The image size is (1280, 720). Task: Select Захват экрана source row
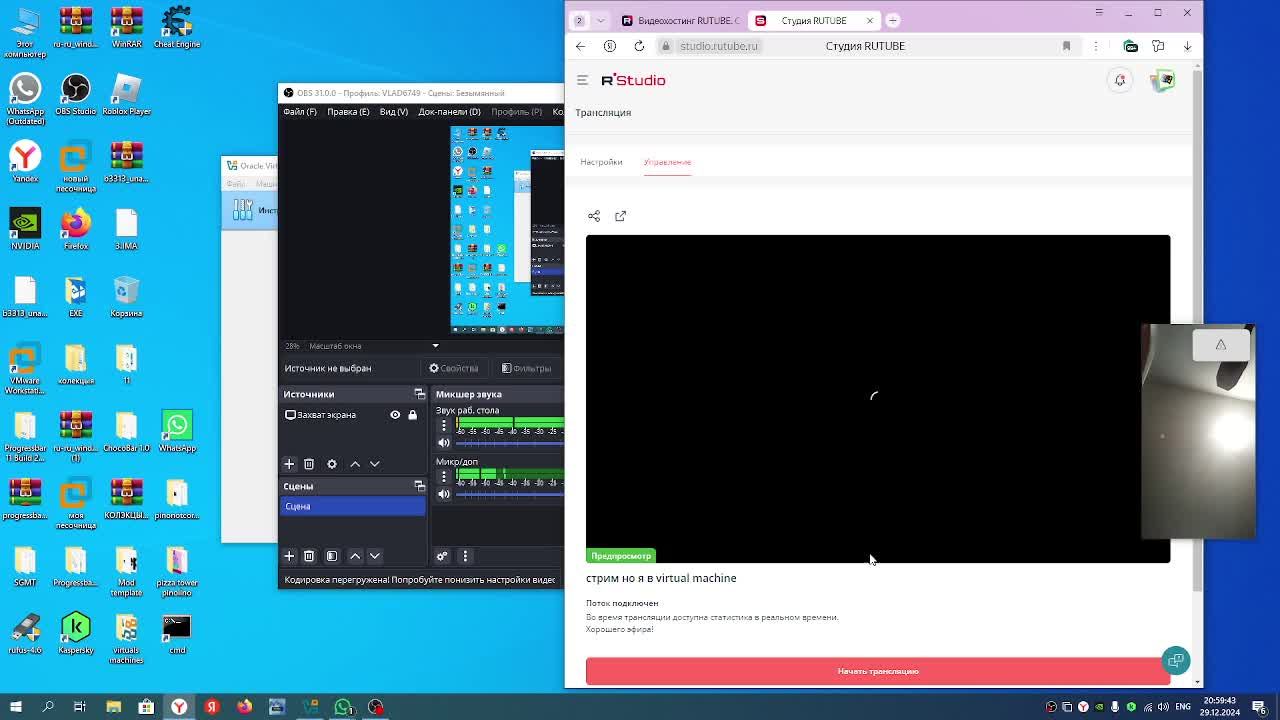pyautogui.click(x=353, y=415)
